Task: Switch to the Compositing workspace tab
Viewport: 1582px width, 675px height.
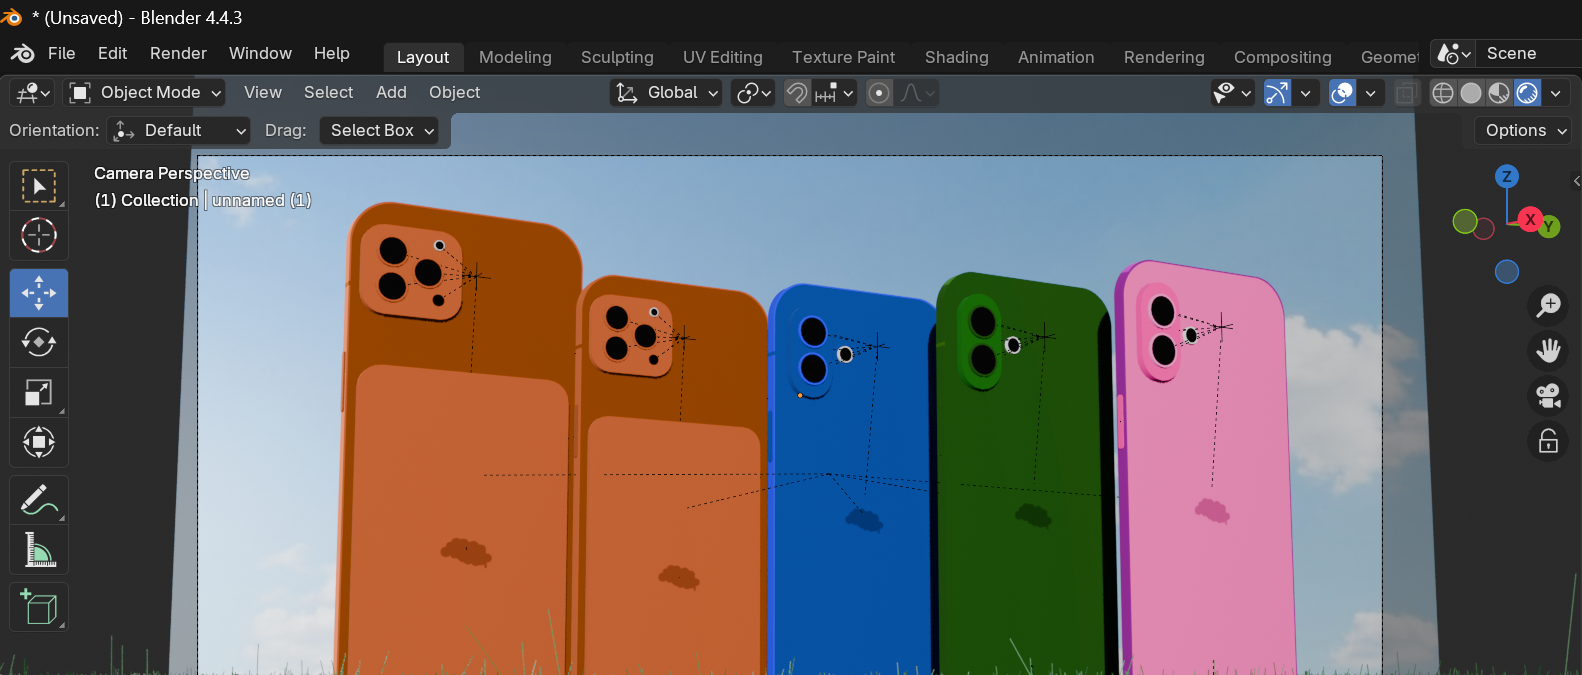Action: click(1283, 57)
